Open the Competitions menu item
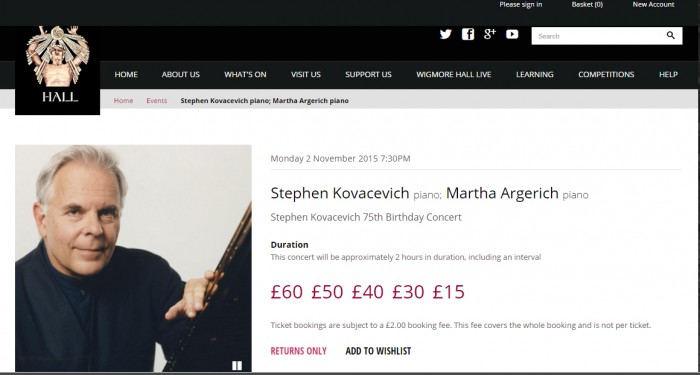Screen dimensions: 700x375 [606, 75]
